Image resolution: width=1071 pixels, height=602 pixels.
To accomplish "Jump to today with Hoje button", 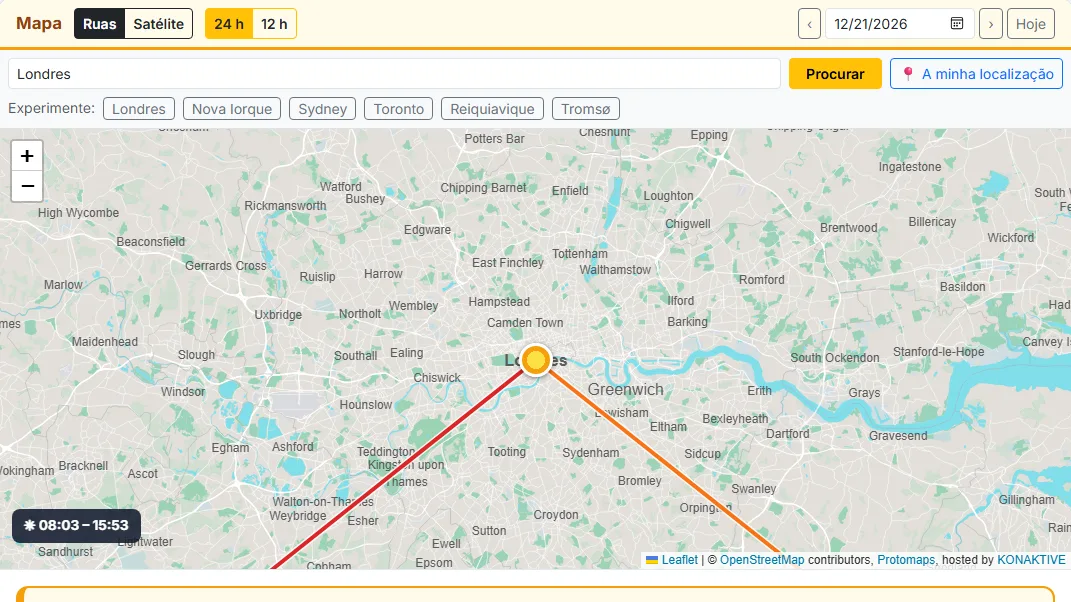I will 1030,24.
